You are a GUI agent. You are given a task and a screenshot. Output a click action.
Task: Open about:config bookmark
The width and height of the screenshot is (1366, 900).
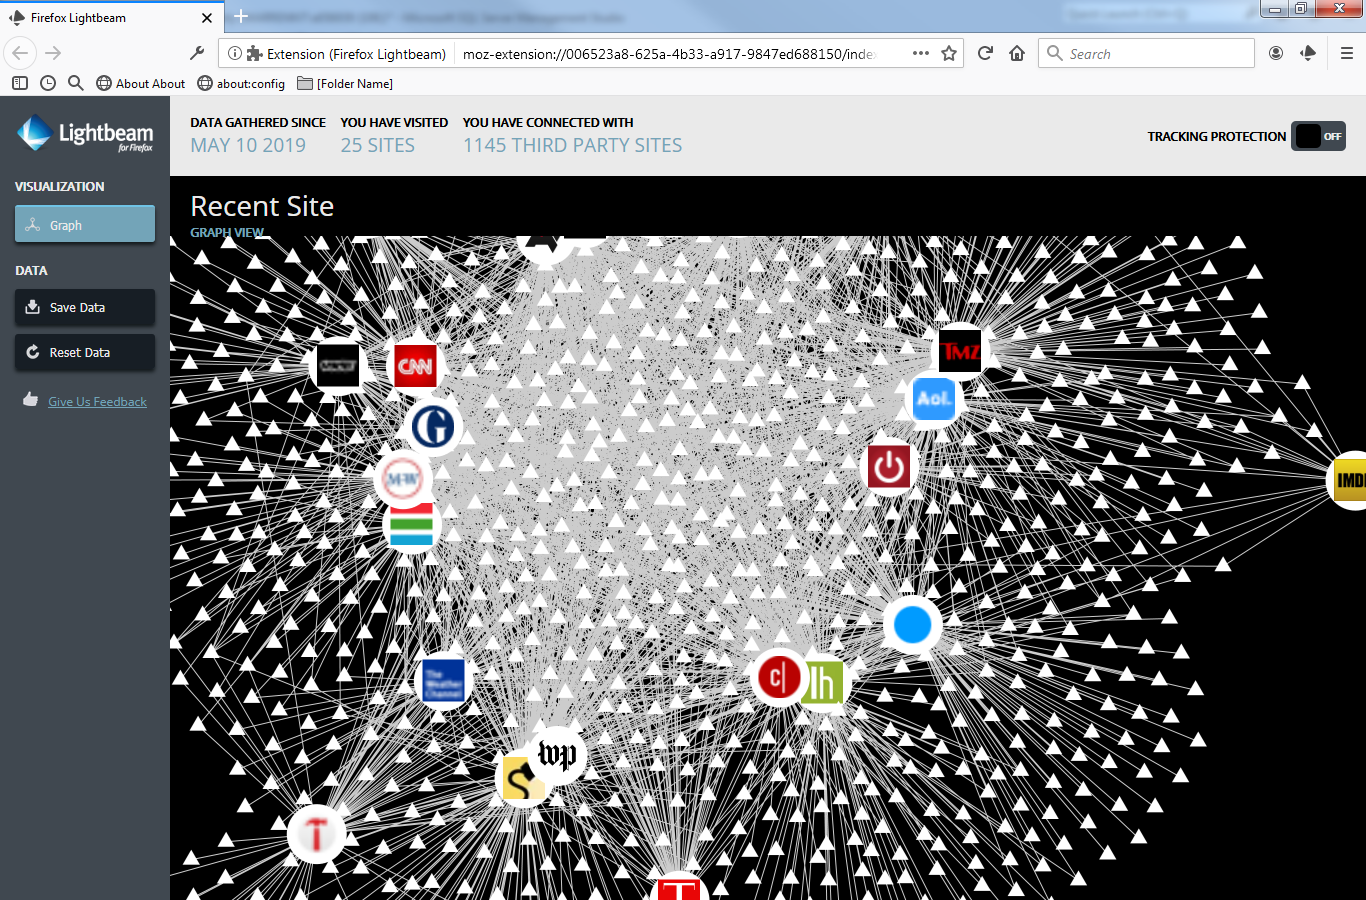(x=241, y=83)
